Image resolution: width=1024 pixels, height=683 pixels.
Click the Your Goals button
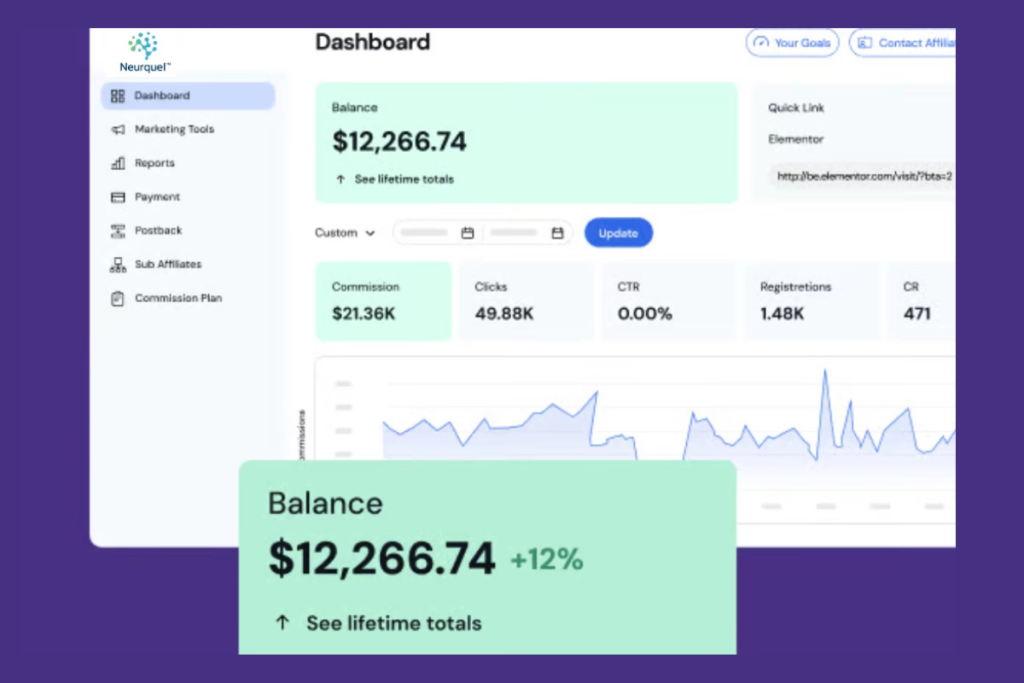792,43
